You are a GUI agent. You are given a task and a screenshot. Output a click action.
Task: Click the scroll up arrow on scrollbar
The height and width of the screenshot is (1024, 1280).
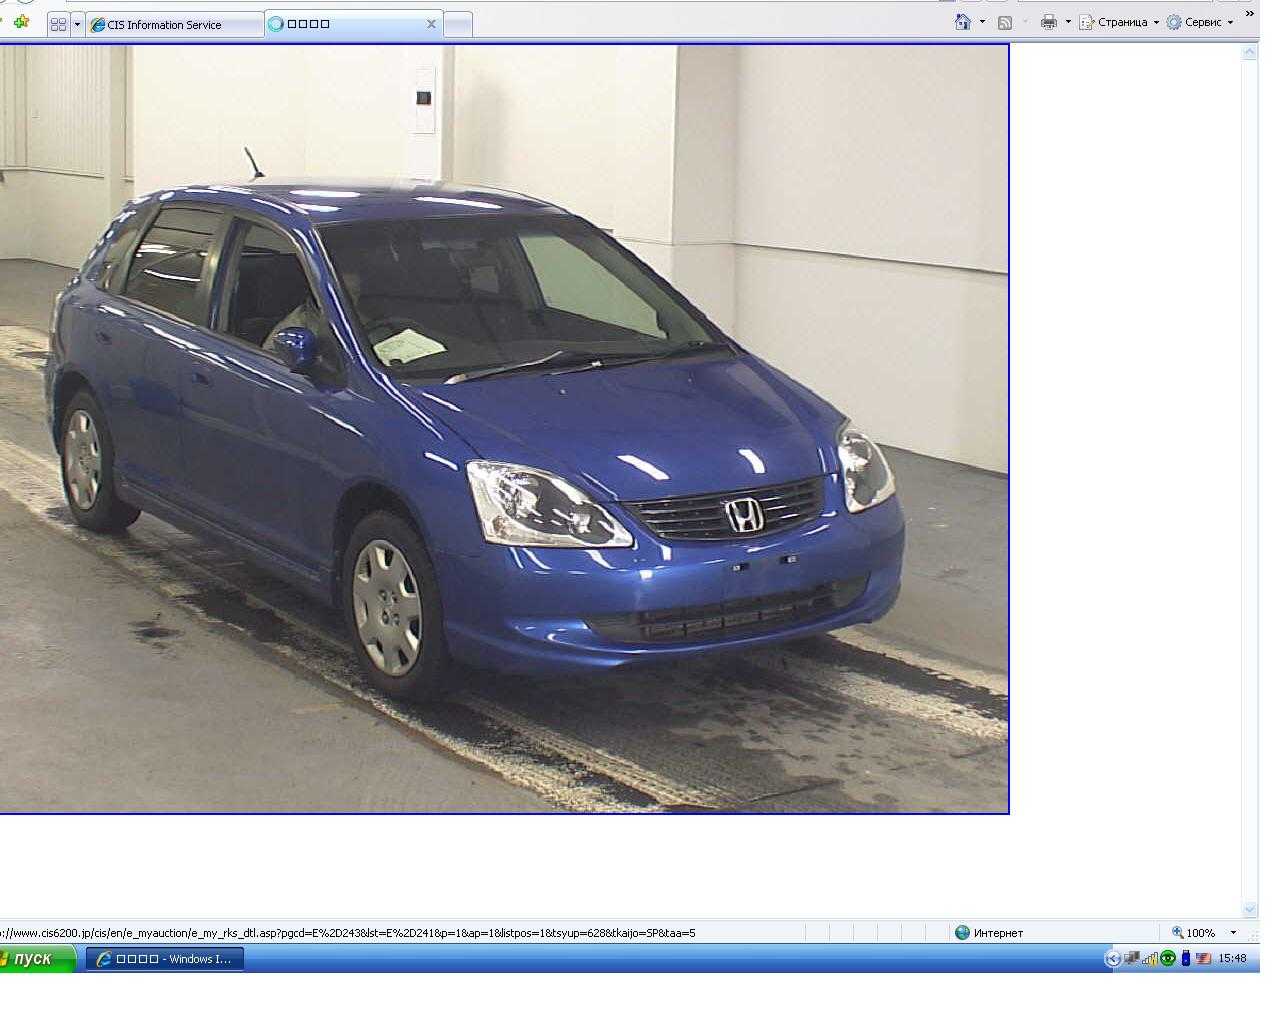tap(1249, 52)
